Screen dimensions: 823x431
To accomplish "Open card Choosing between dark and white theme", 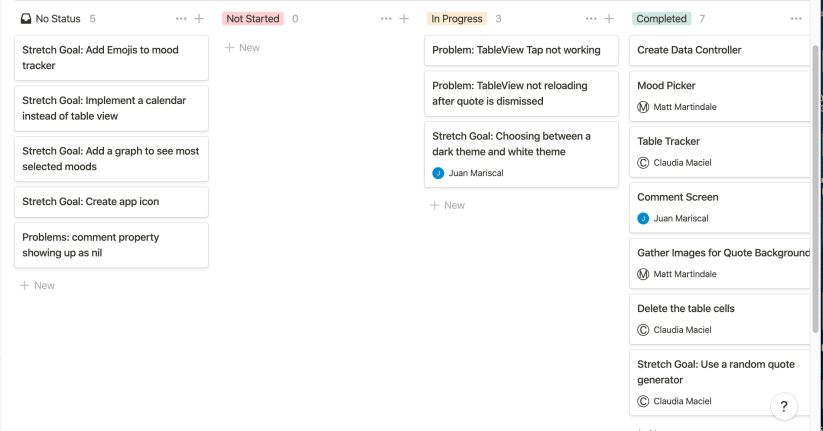I will pyautogui.click(x=521, y=154).
